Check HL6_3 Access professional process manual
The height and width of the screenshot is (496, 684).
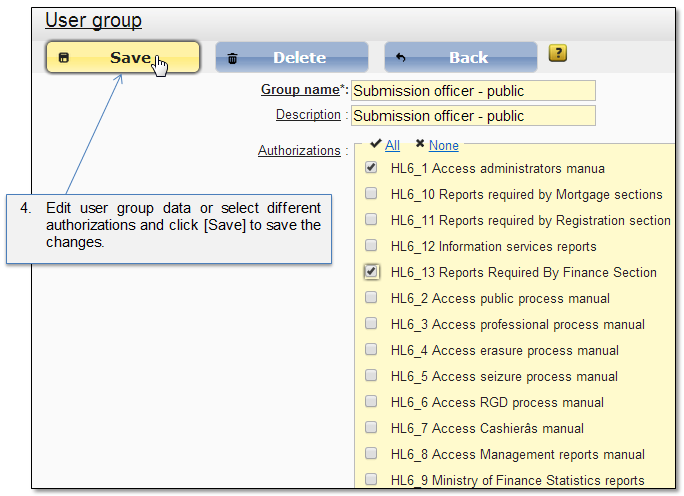371,324
